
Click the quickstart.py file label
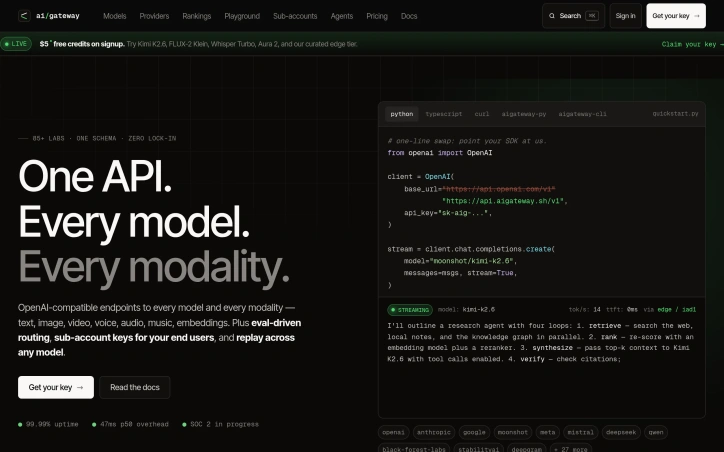click(x=675, y=114)
